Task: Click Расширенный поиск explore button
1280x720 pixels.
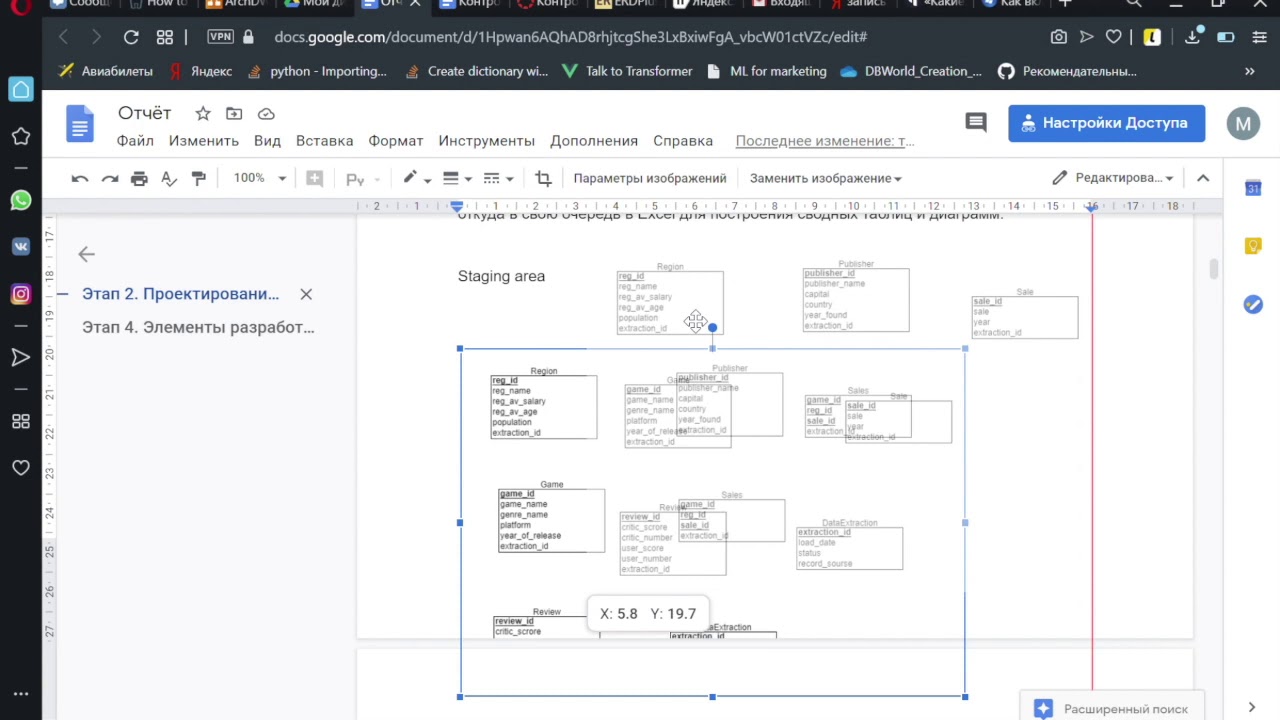Action: tap(1111, 708)
